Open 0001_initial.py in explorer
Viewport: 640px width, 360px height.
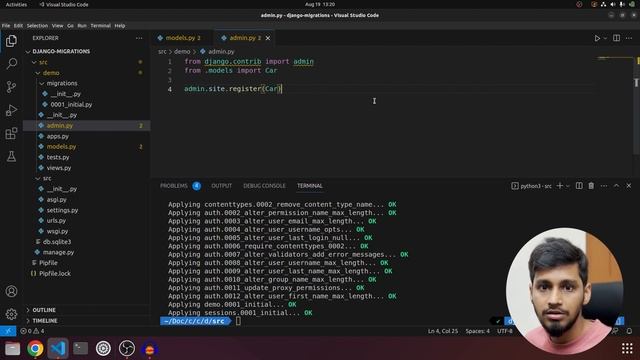[71, 104]
